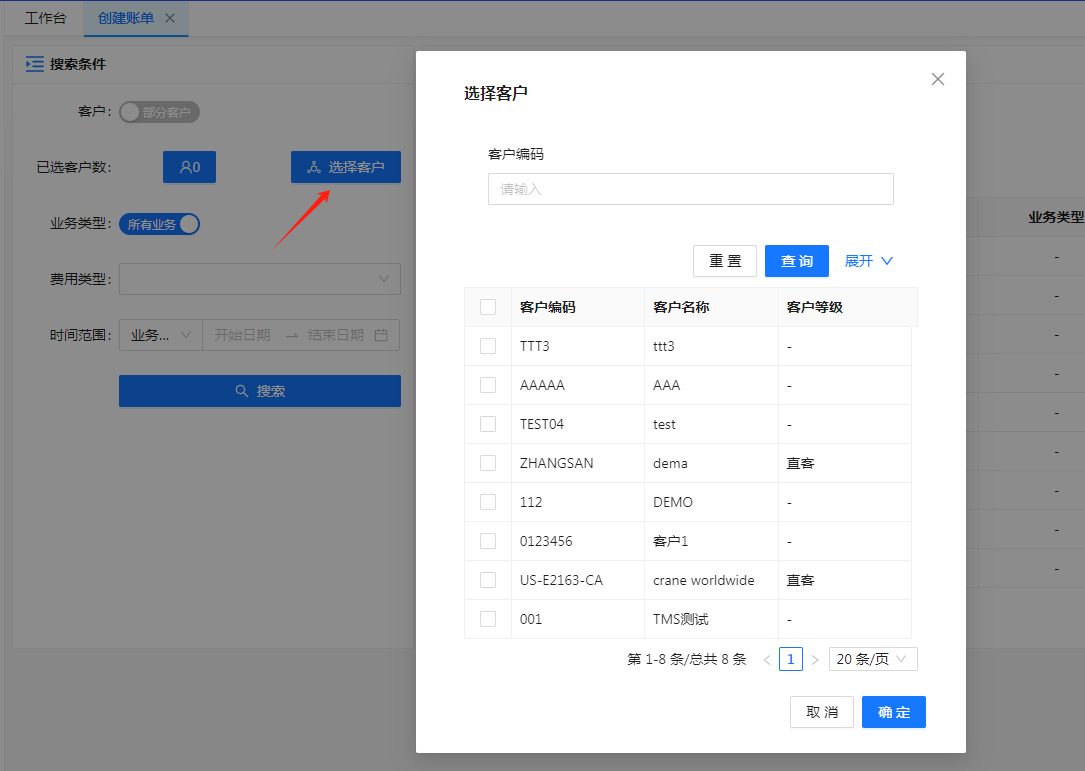The width and height of the screenshot is (1085, 771).
Task: Open the 费用类型 dropdown
Action: coord(259,279)
